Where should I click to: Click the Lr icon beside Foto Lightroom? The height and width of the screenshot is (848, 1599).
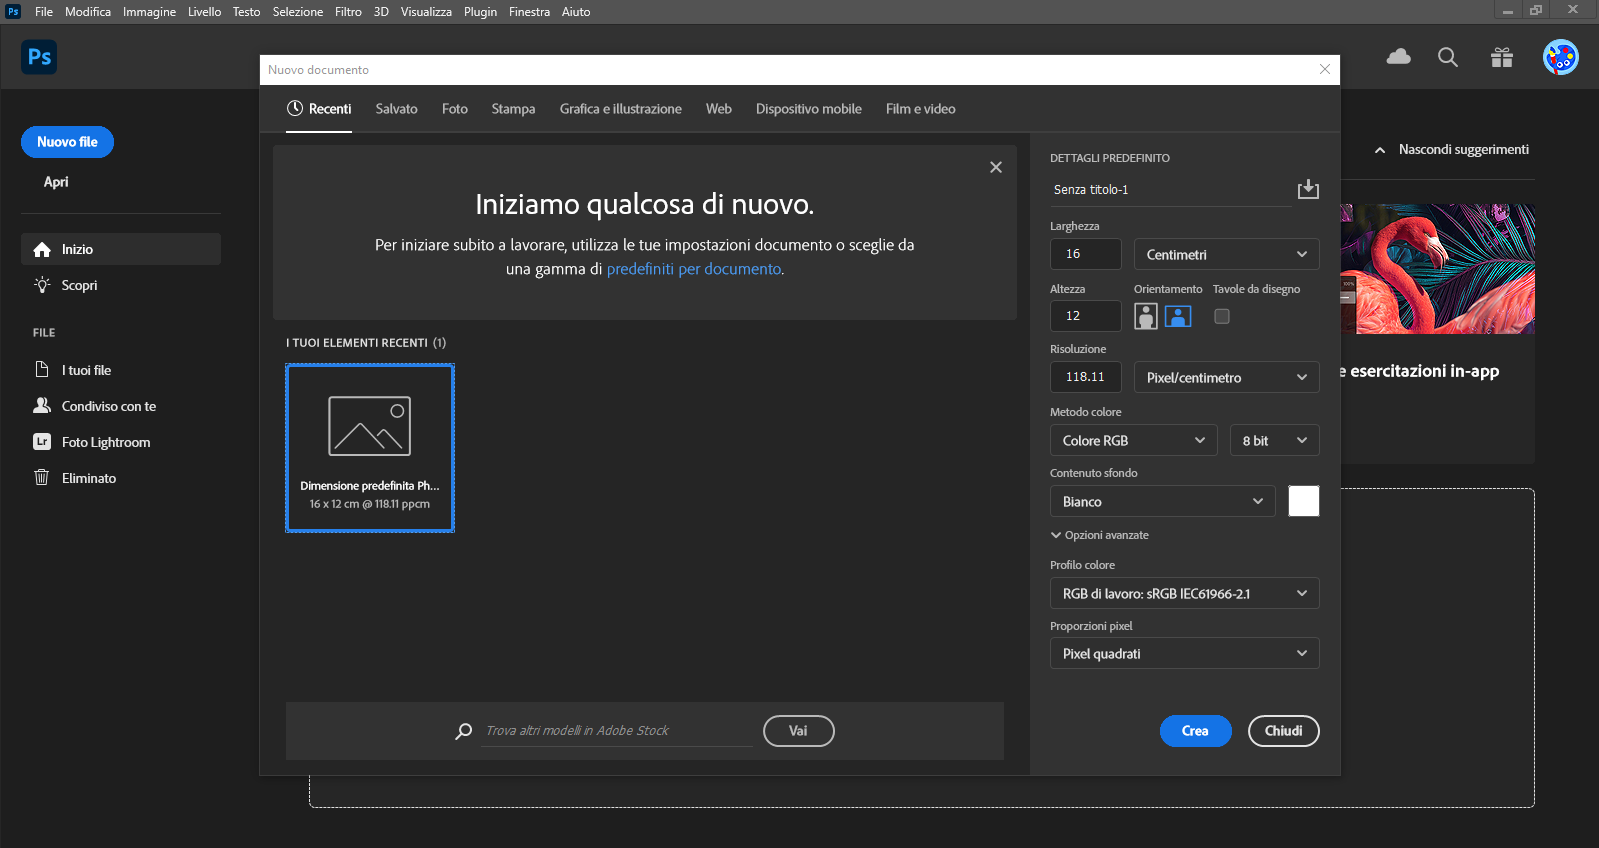point(42,442)
